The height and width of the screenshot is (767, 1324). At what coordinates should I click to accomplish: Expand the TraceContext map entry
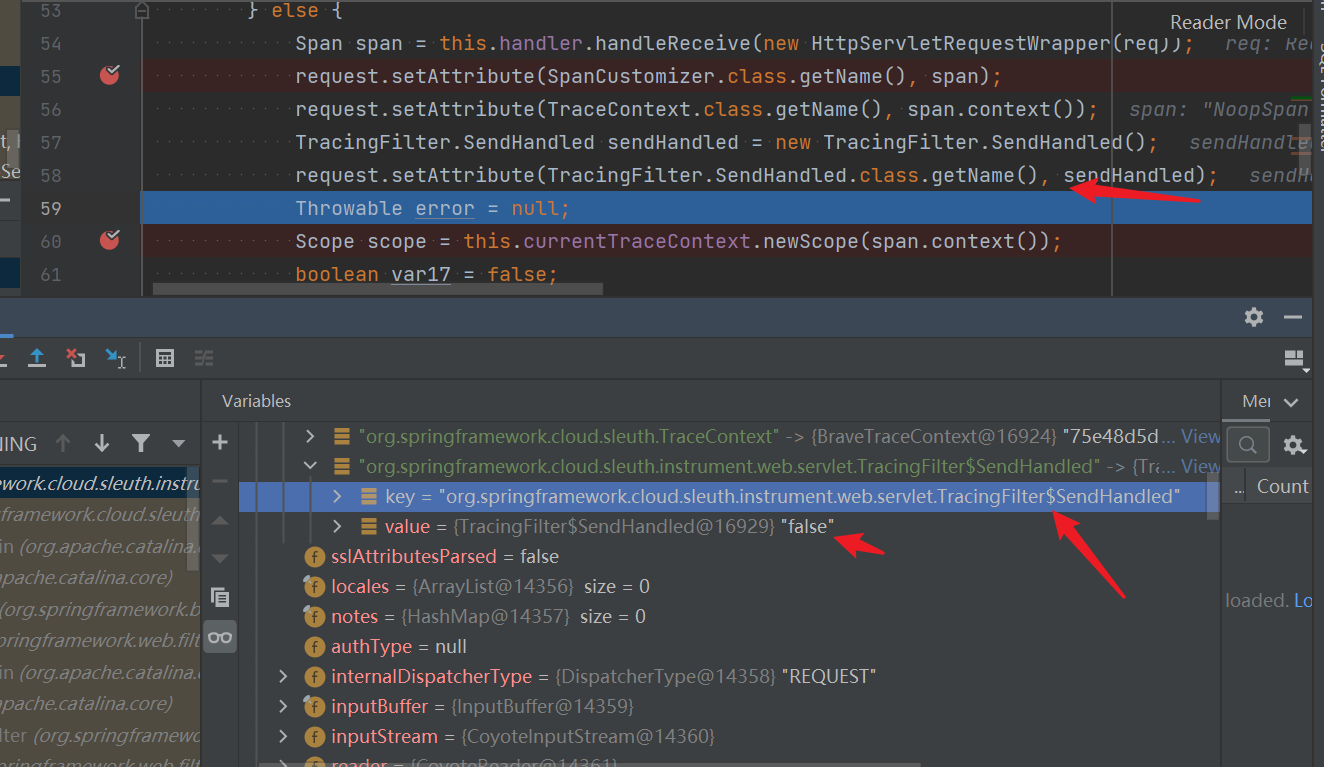pyautogui.click(x=310, y=436)
